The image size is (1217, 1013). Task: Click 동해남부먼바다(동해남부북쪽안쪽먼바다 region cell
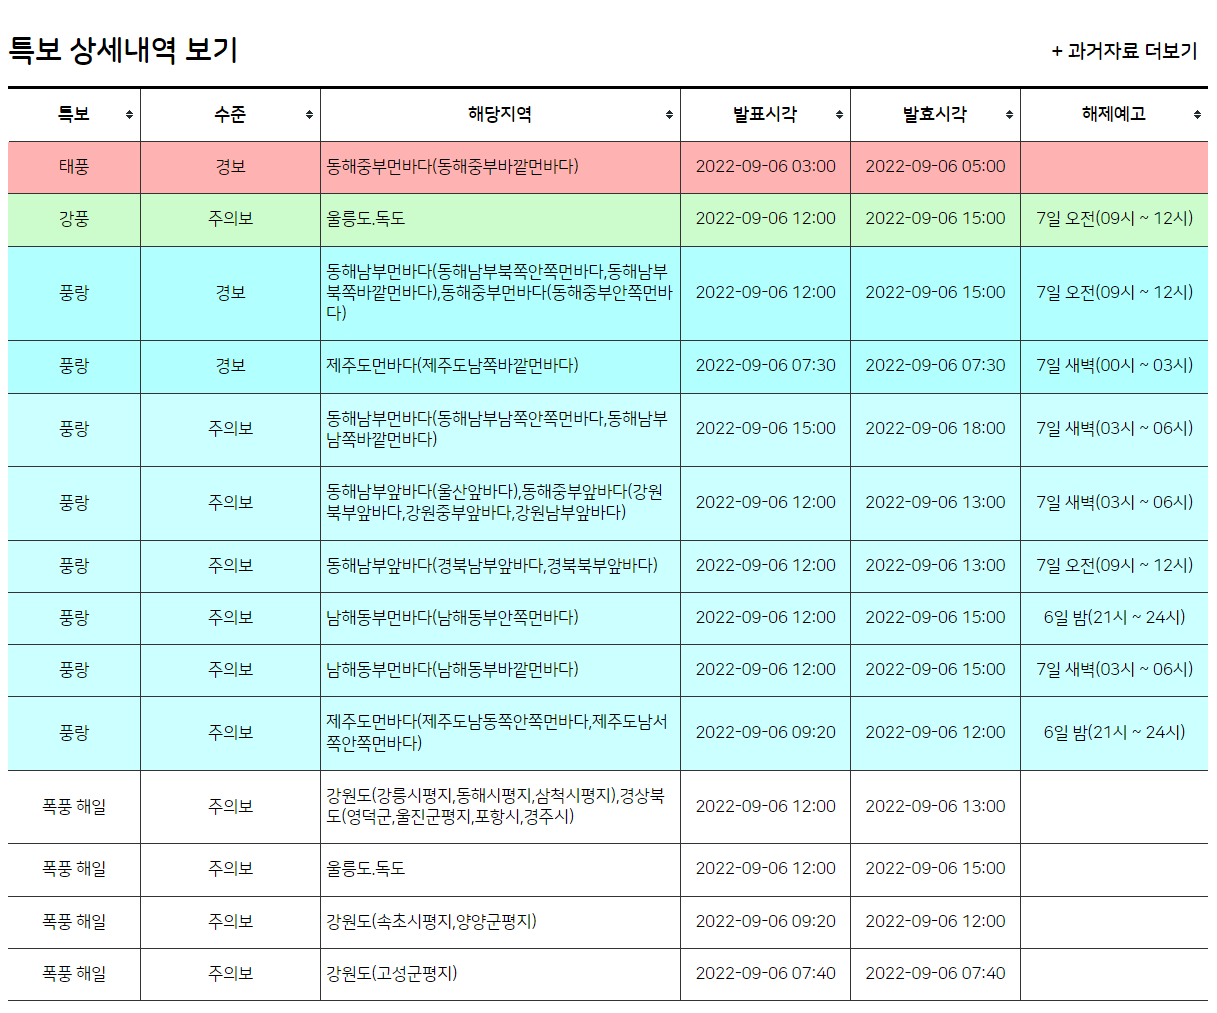[x=500, y=293]
